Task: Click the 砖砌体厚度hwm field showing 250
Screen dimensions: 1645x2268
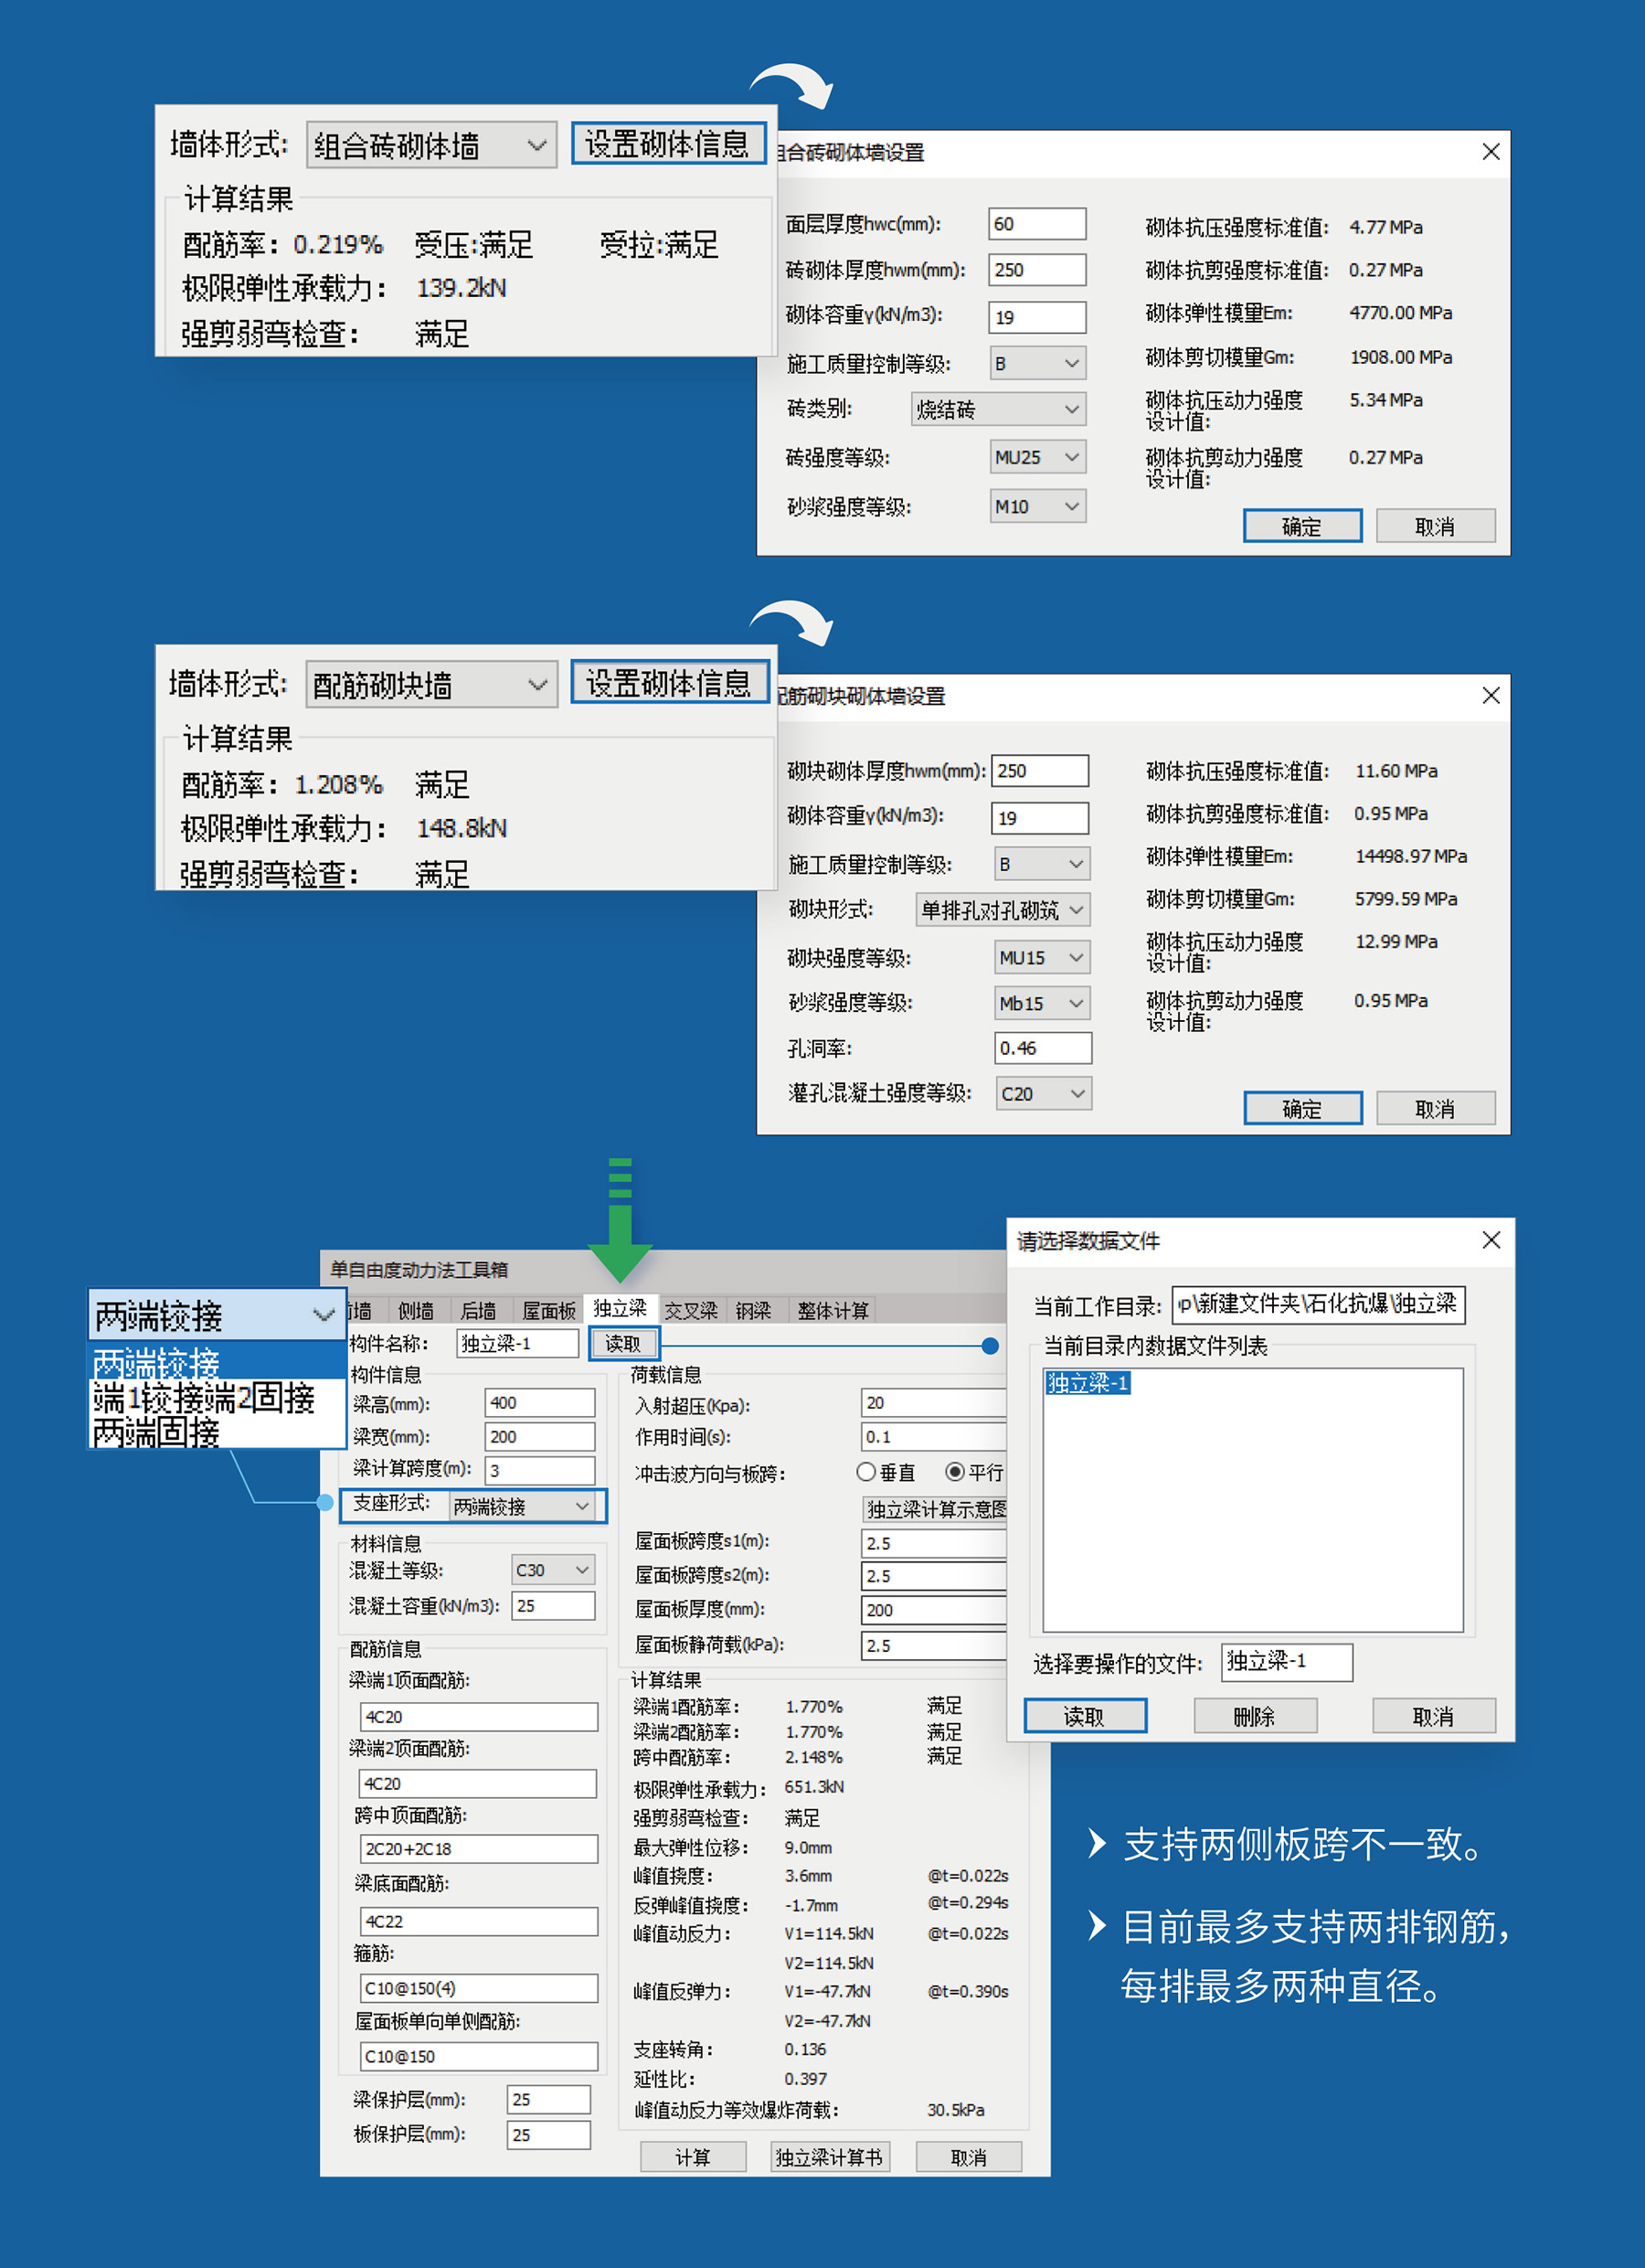Action: (x=1037, y=270)
